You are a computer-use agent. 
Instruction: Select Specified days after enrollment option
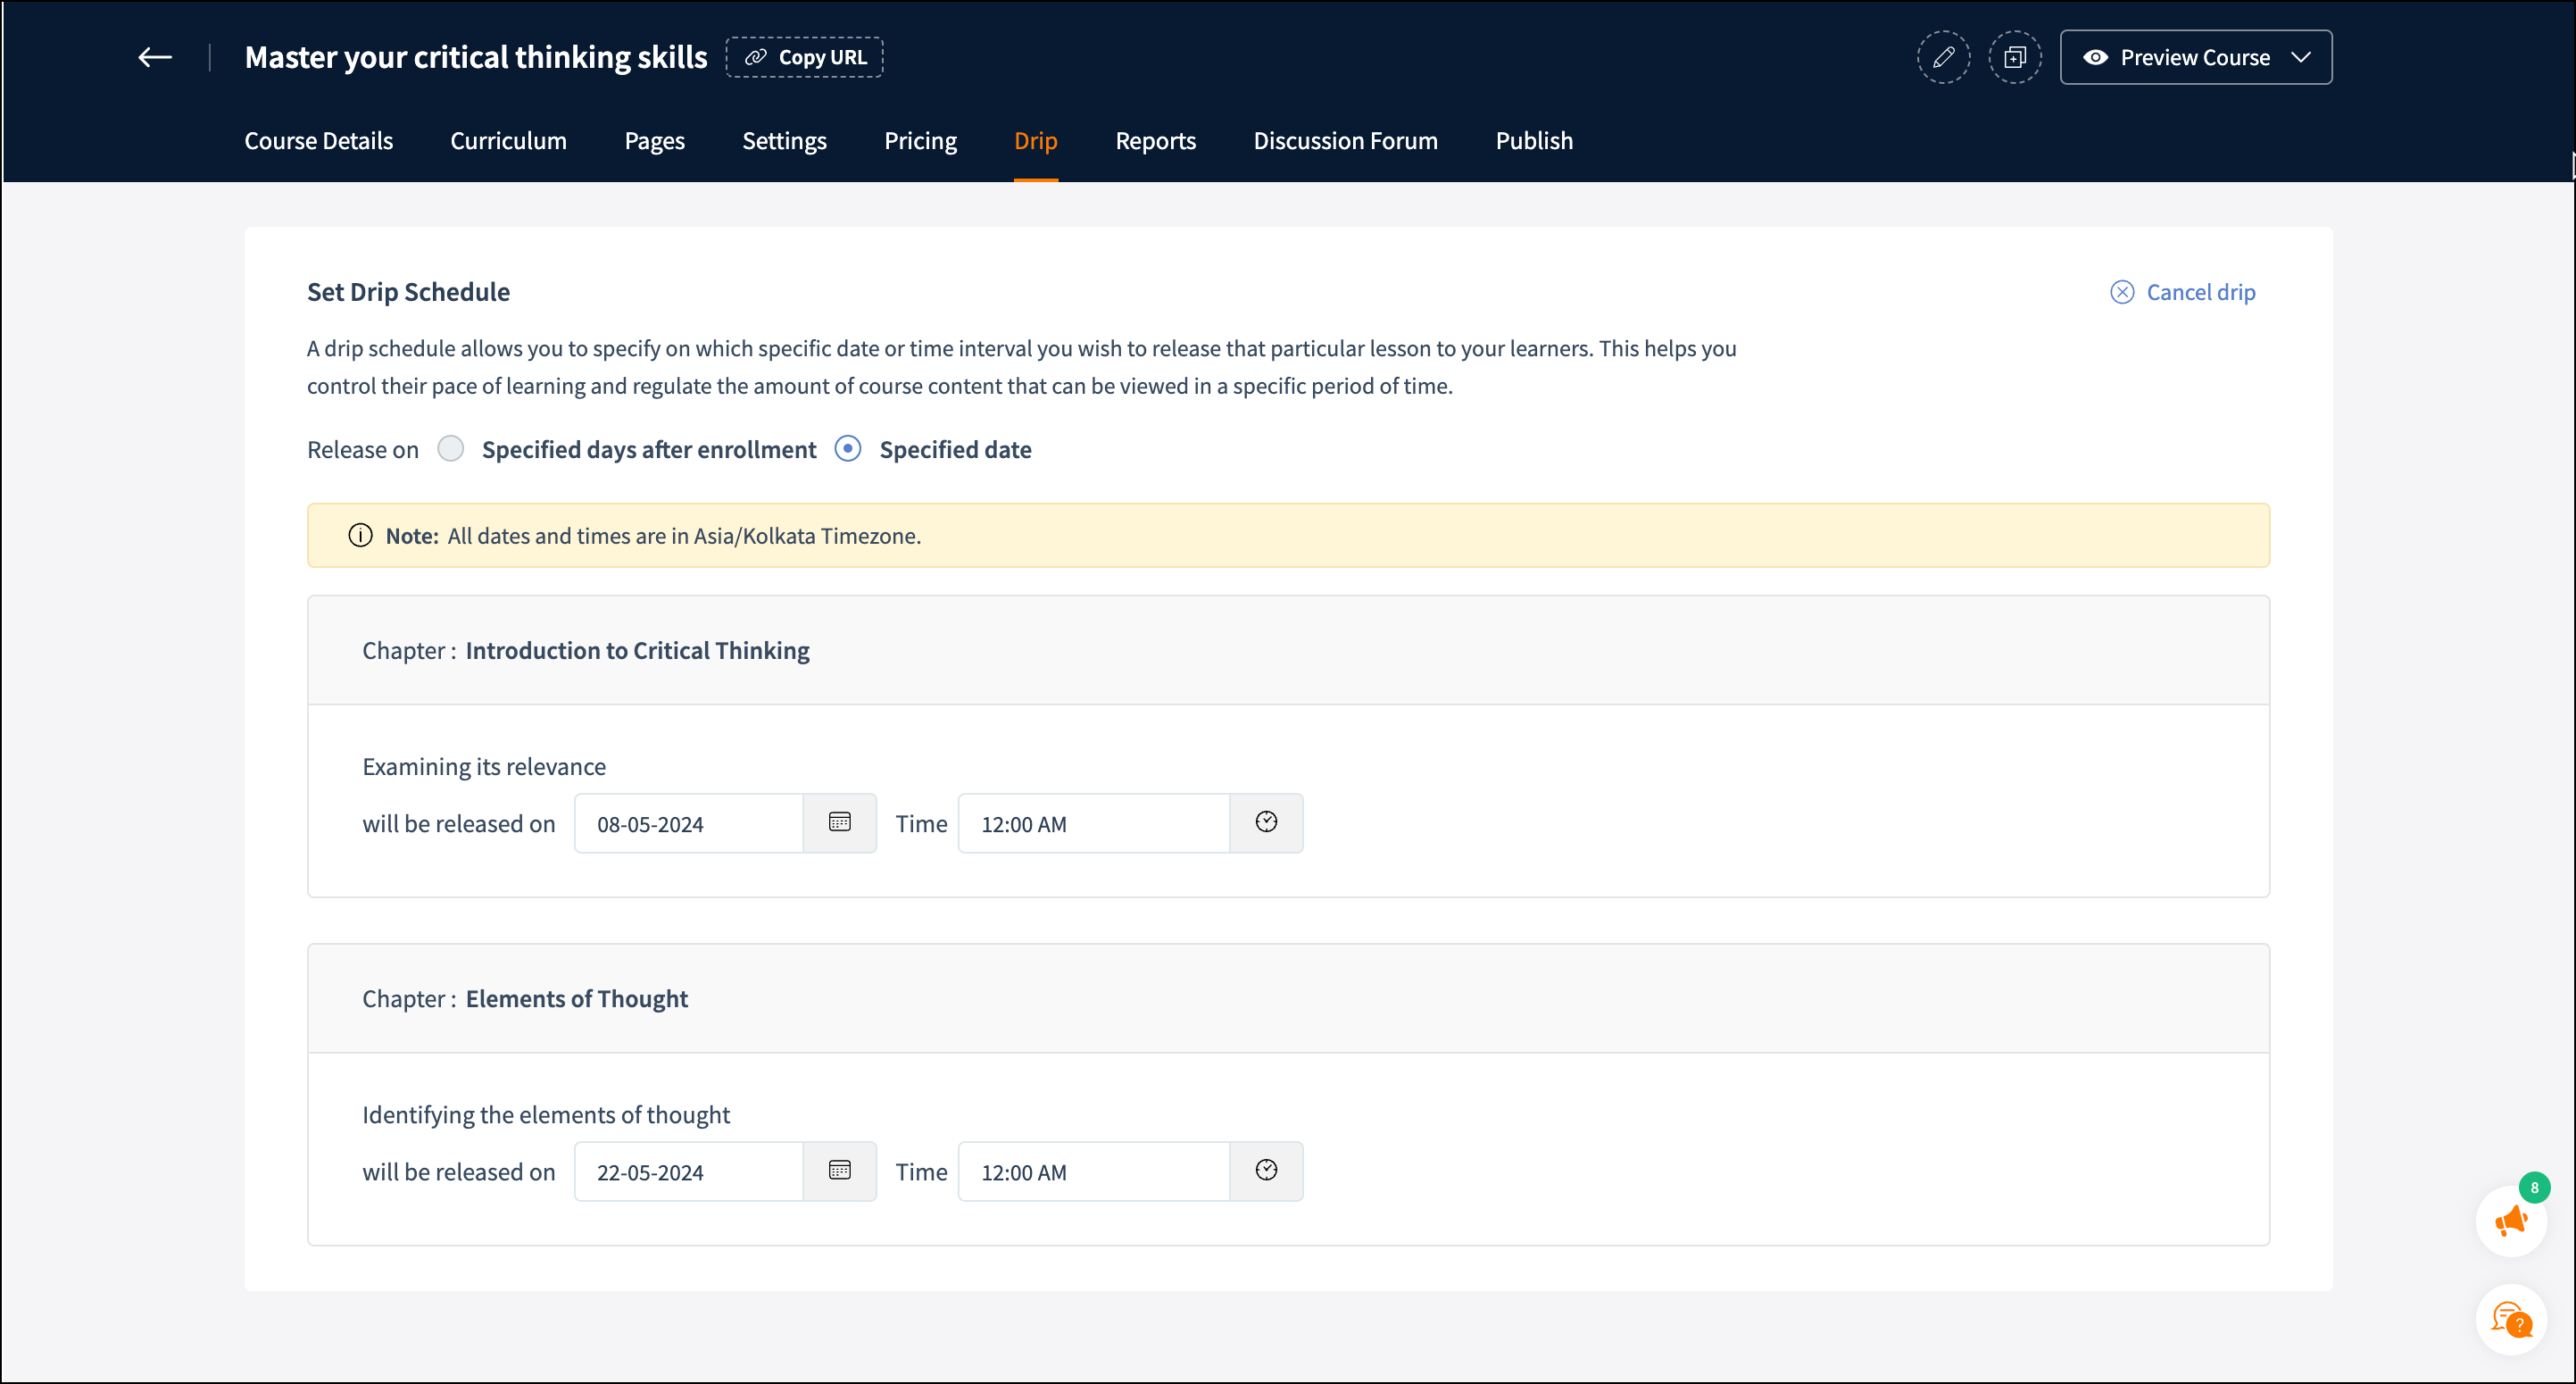[451, 449]
